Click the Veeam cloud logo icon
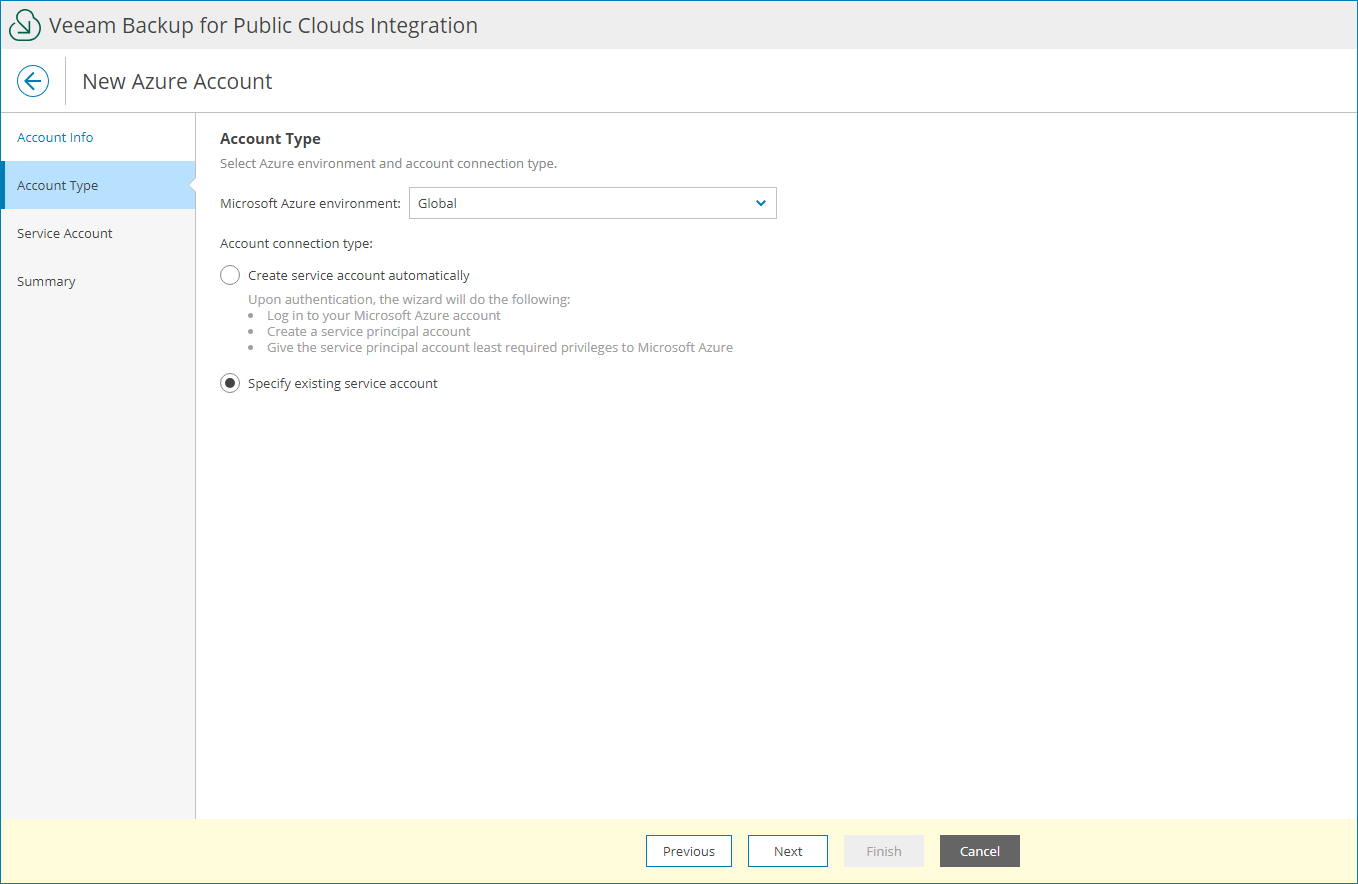Viewport: 1358px width, 884px height. [25, 25]
